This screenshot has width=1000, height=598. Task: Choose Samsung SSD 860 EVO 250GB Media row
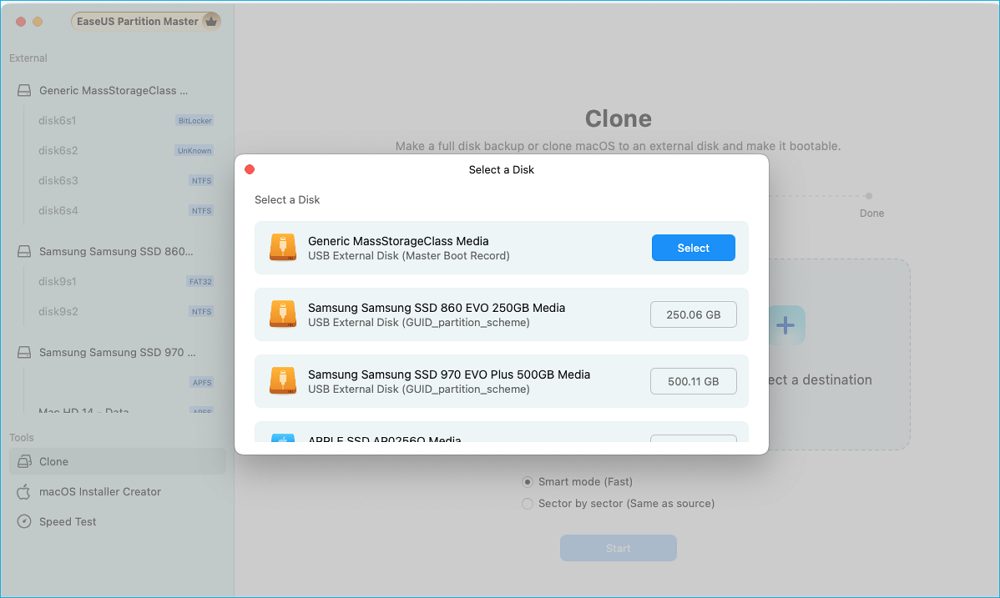(501, 314)
